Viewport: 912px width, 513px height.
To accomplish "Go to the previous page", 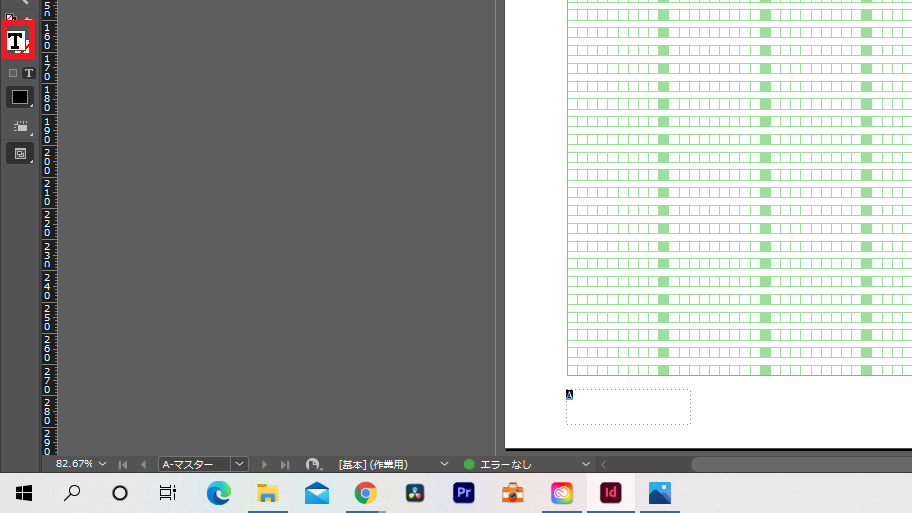I will (x=144, y=465).
